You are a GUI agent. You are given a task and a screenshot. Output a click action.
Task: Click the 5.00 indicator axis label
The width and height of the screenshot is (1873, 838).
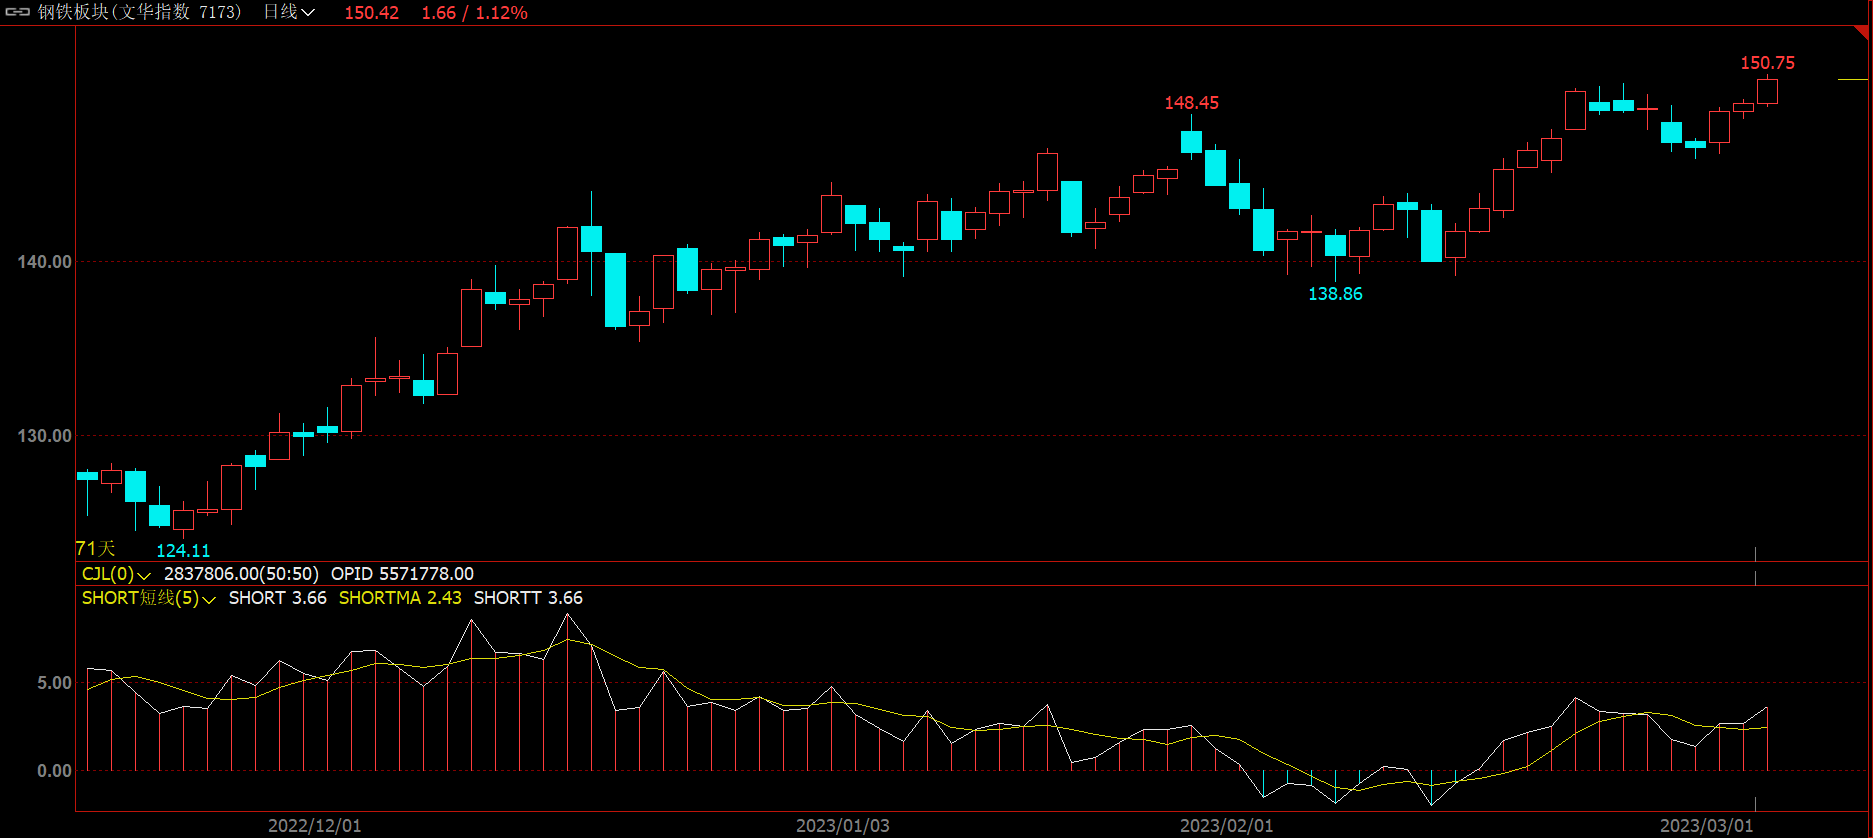(54, 683)
